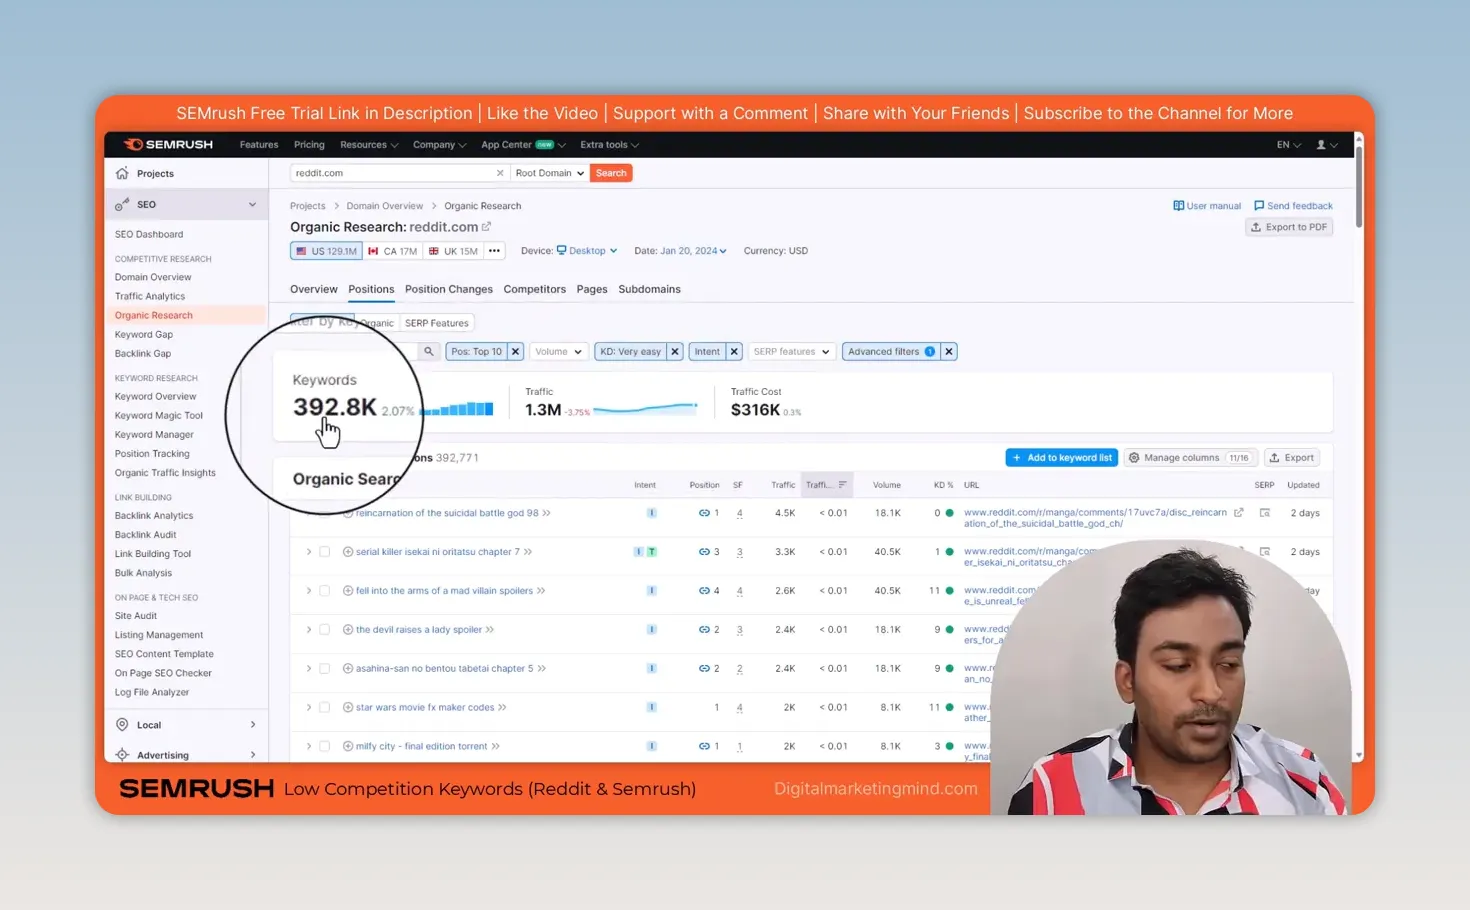Go to the Subdomains tab

click(649, 289)
